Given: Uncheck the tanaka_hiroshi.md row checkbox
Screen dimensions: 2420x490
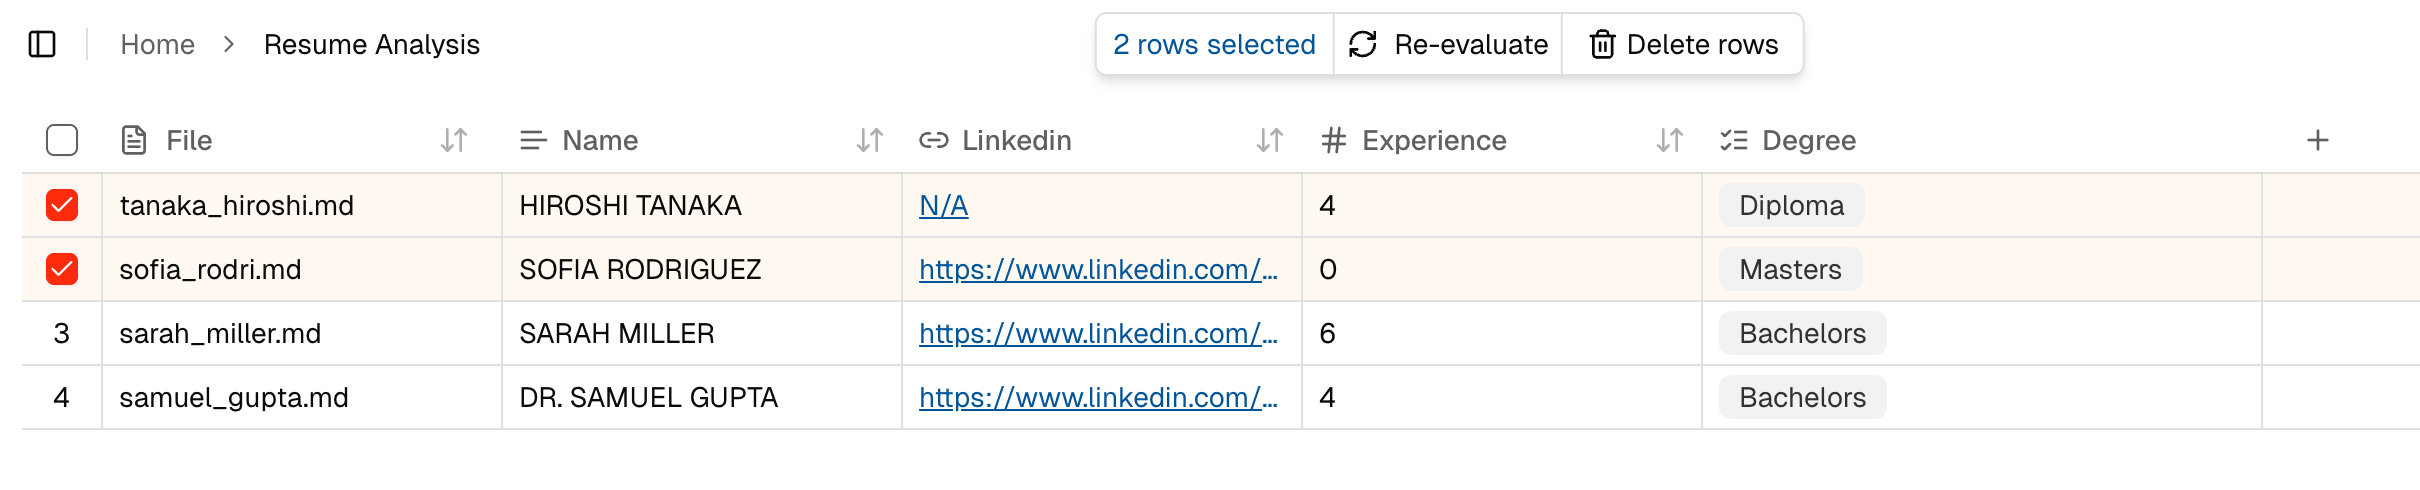Looking at the screenshot, I should (x=62, y=205).
